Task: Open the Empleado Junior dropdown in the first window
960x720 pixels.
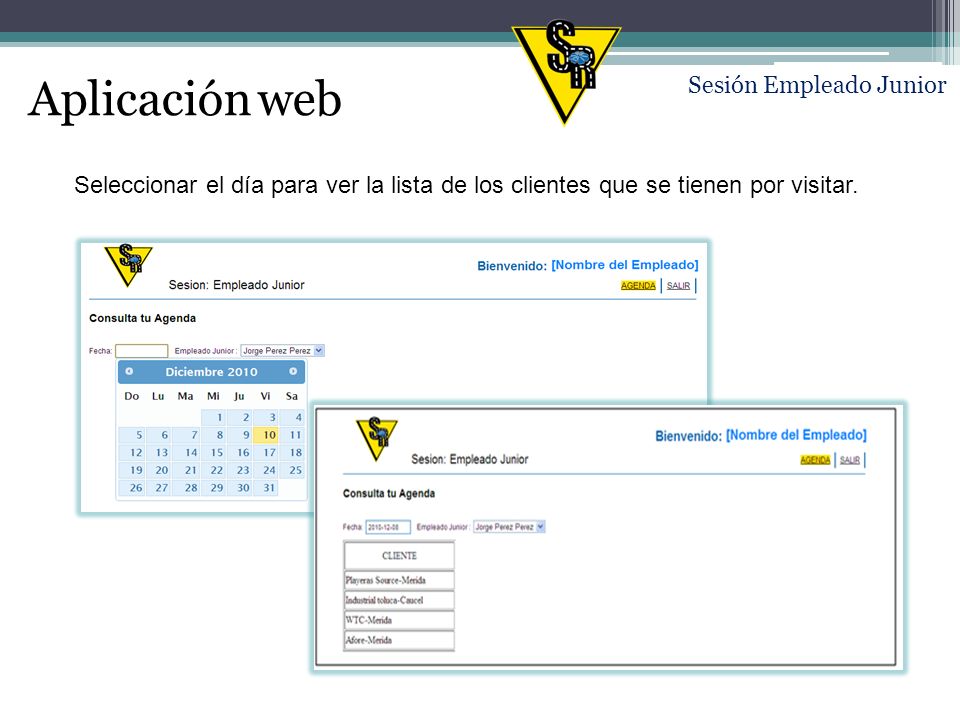Action: coord(282,351)
